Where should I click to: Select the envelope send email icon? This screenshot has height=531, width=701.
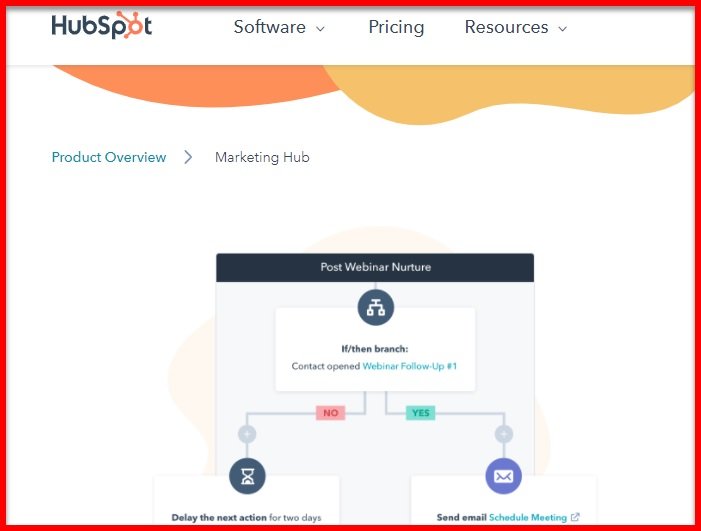pyautogui.click(x=503, y=476)
